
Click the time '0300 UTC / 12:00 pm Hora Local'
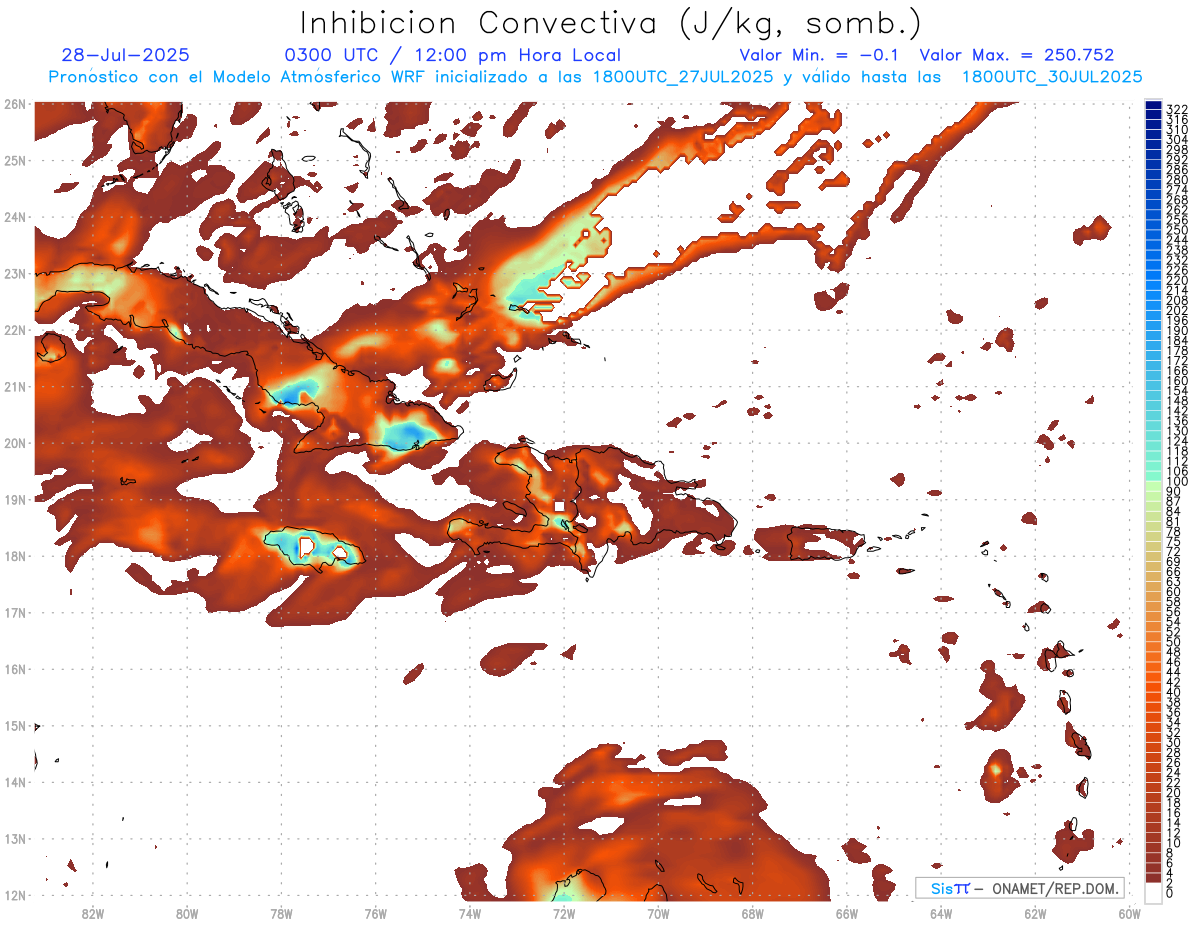tap(453, 56)
